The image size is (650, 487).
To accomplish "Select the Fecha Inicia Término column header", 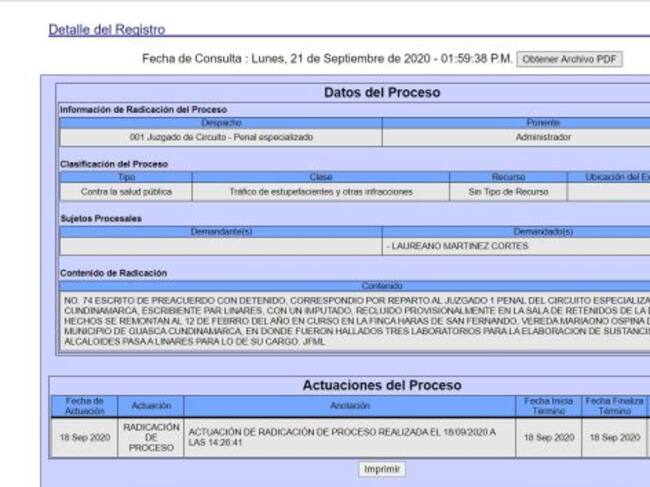I will pos(549,406).
